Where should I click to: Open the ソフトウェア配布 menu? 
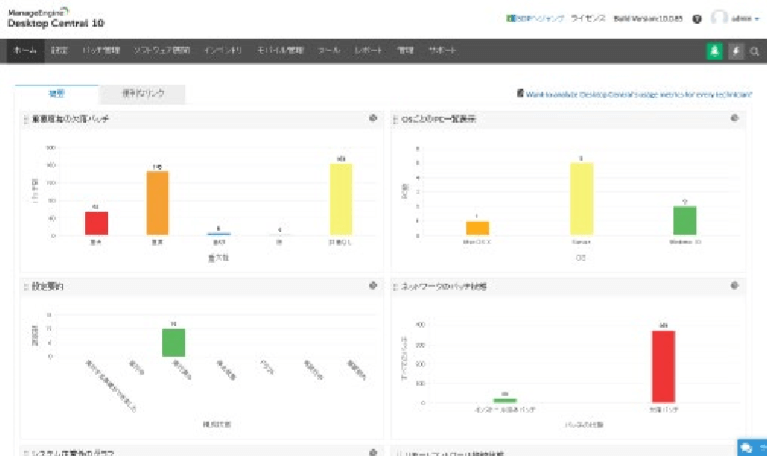[x=162, y=50]
